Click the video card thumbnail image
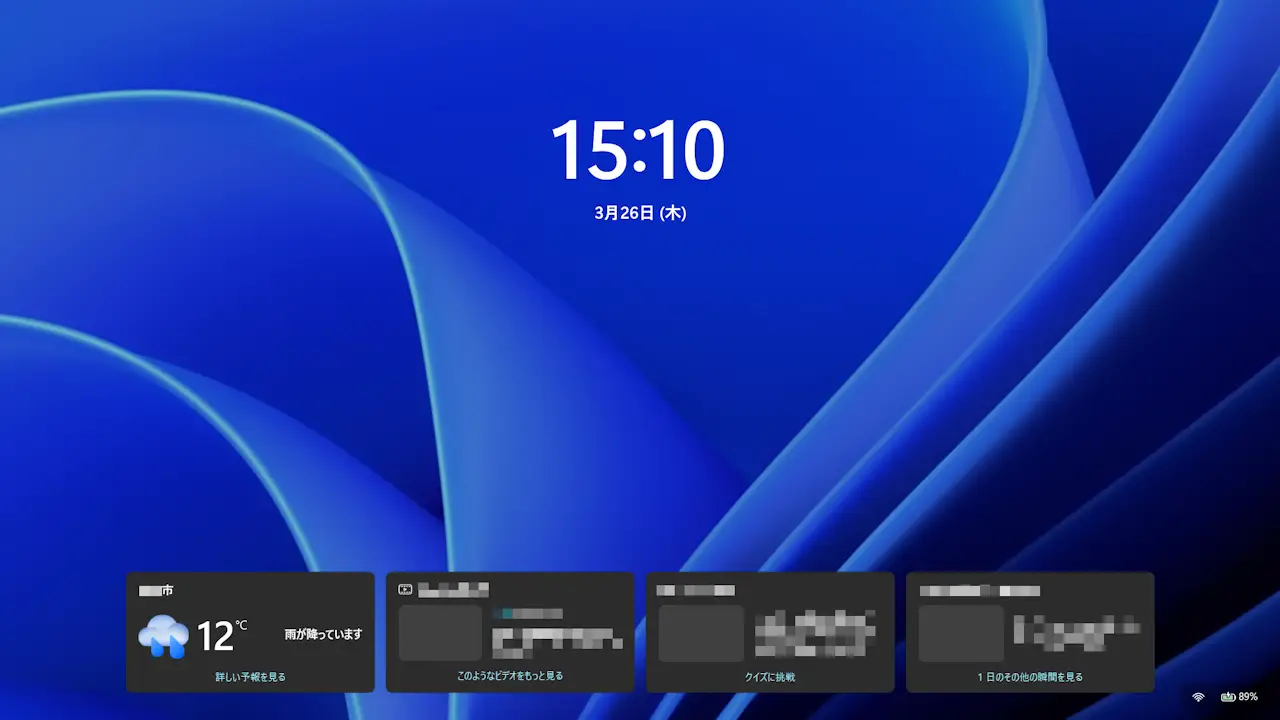Image resolution: width=1280 pixels, height=720 pixels. point(441,630)
